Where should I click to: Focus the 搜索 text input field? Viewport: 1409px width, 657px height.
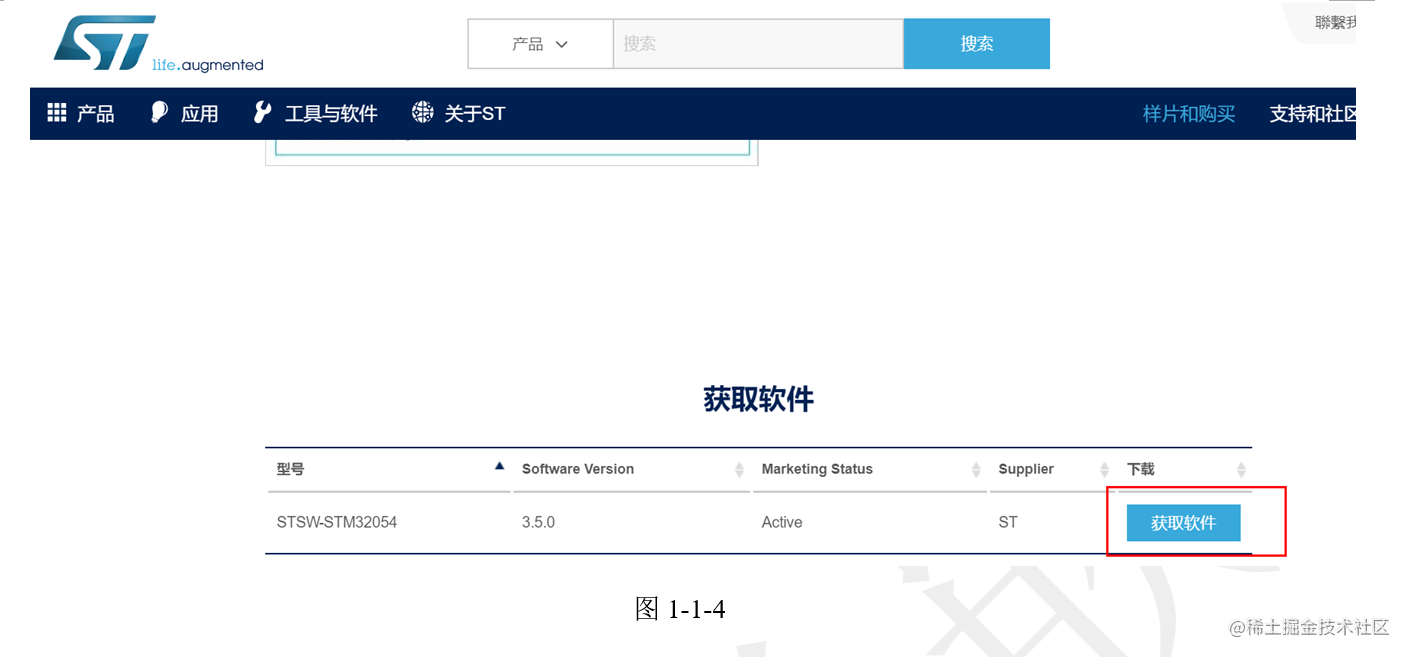[758, 44]
